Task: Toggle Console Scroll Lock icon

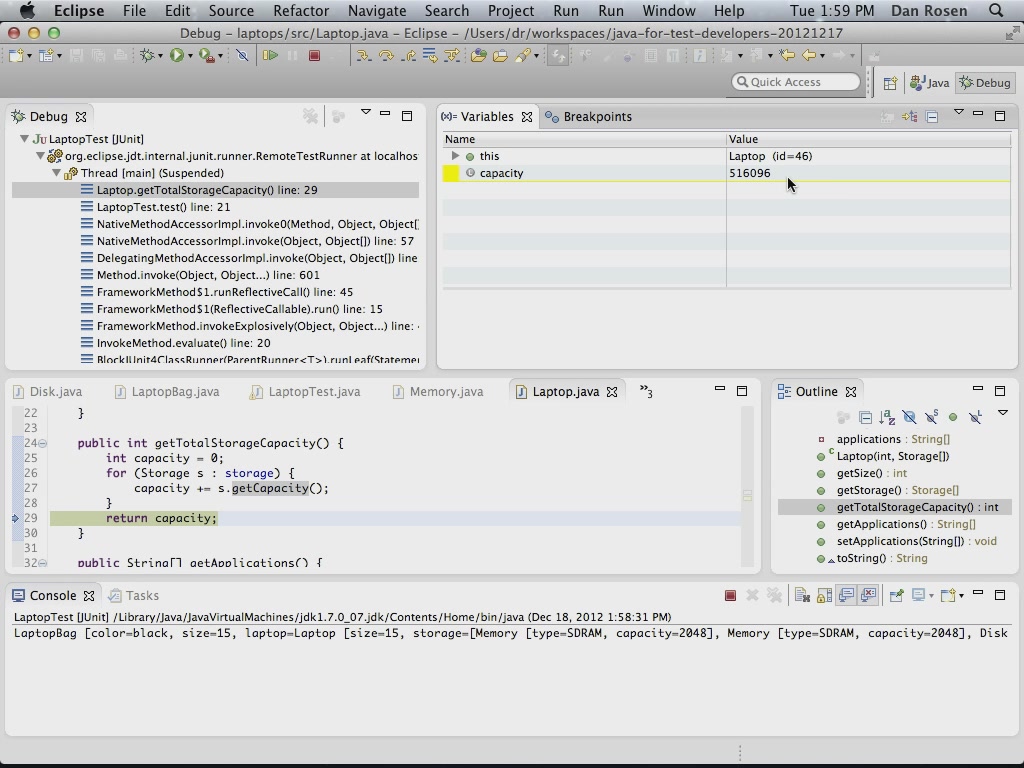Action: 824,596
